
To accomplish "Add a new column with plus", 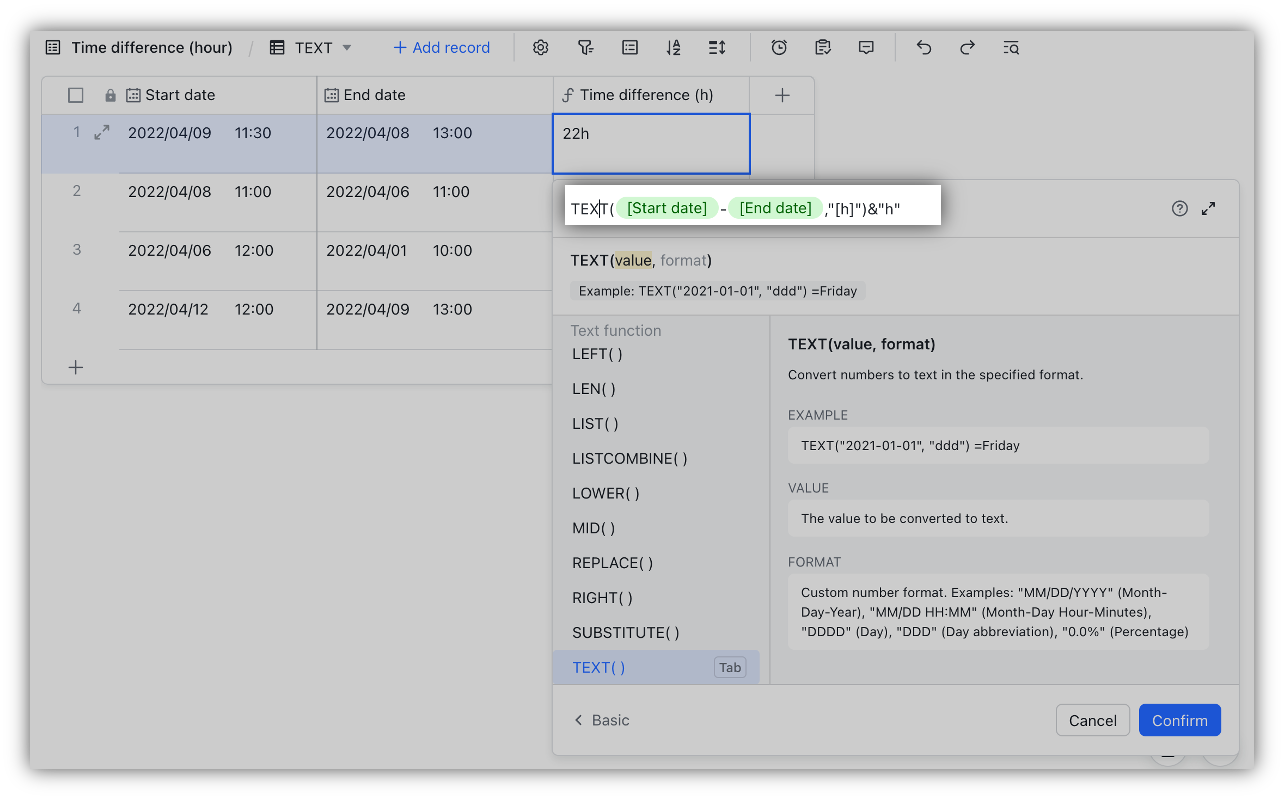I will point(782,95).
